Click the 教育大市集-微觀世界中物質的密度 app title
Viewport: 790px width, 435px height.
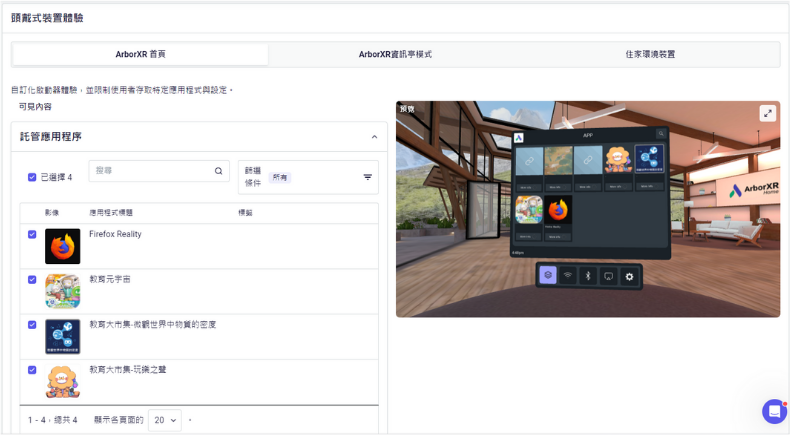click(x=152, y=325)
